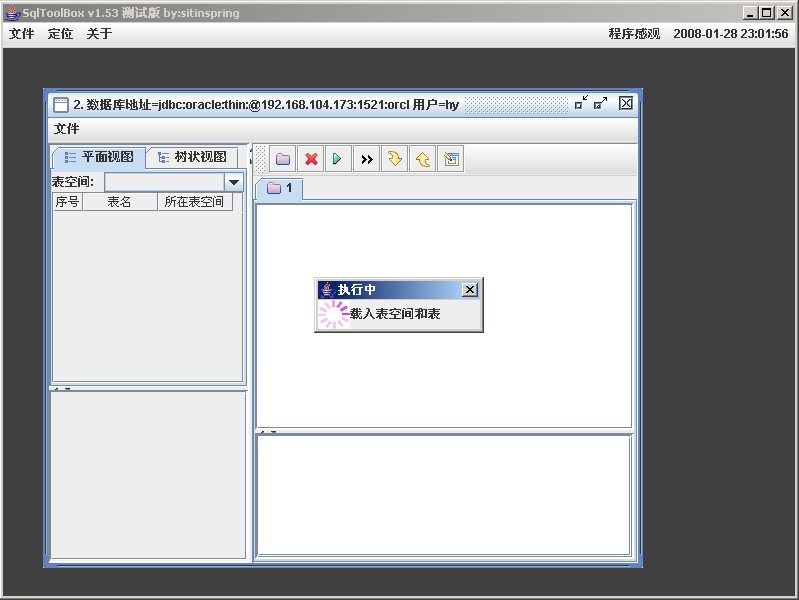
Task: Click the yellow down-turn arrow icon
Action: pos(394,159)
